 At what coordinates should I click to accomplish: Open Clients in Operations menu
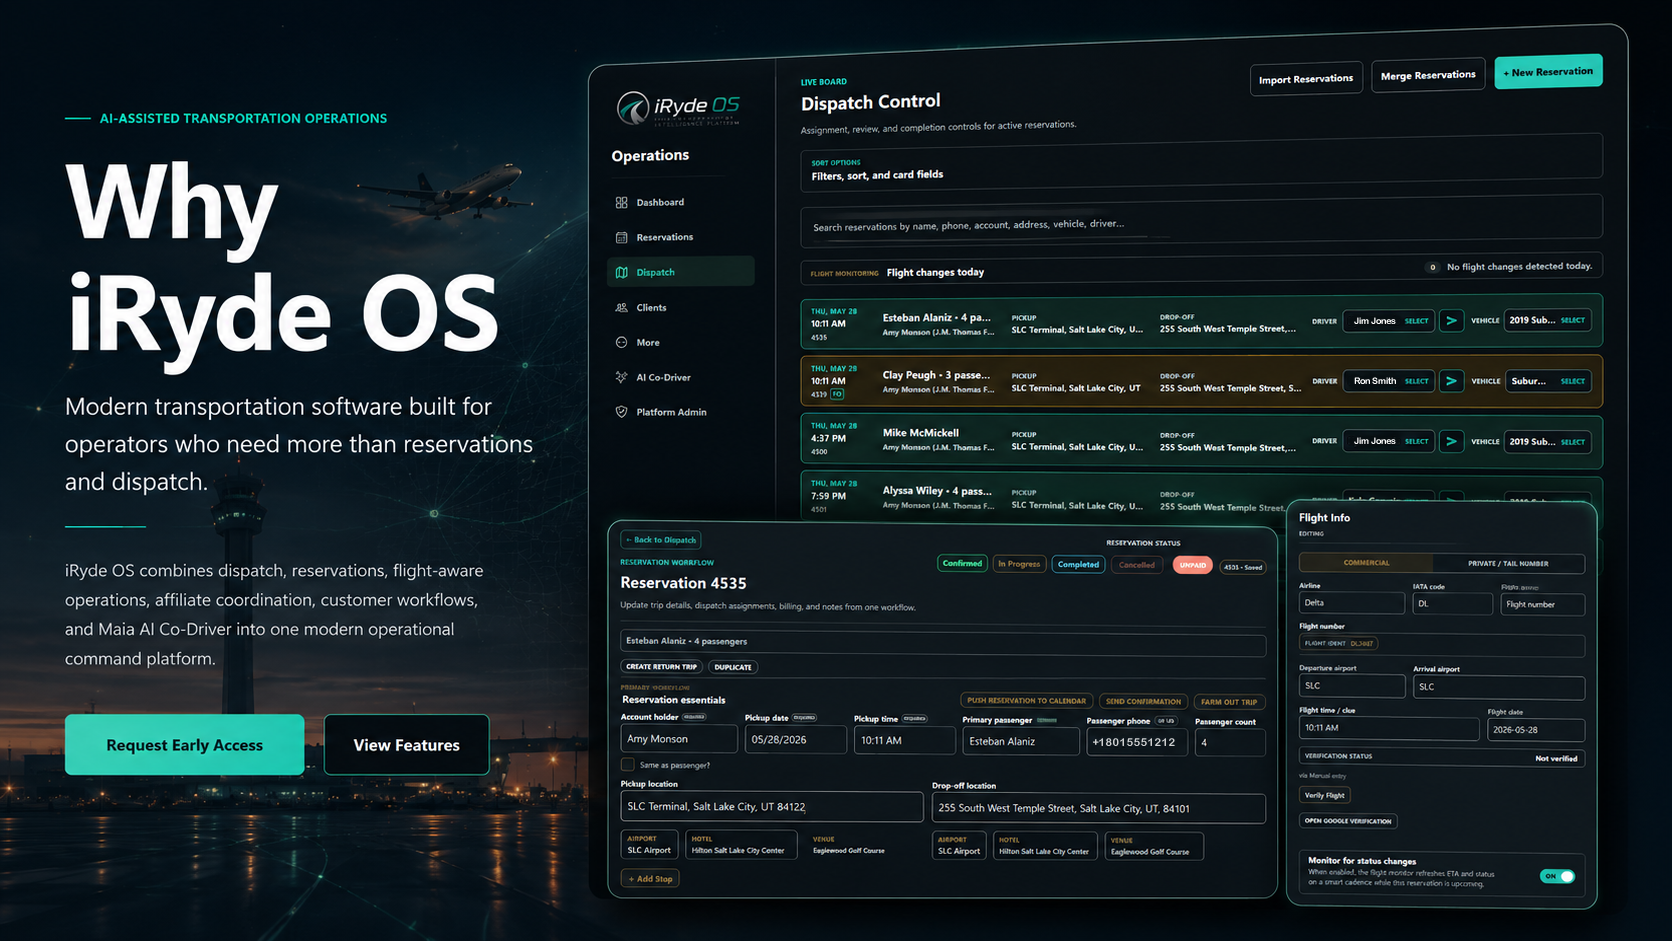click(x=651, y=307)
